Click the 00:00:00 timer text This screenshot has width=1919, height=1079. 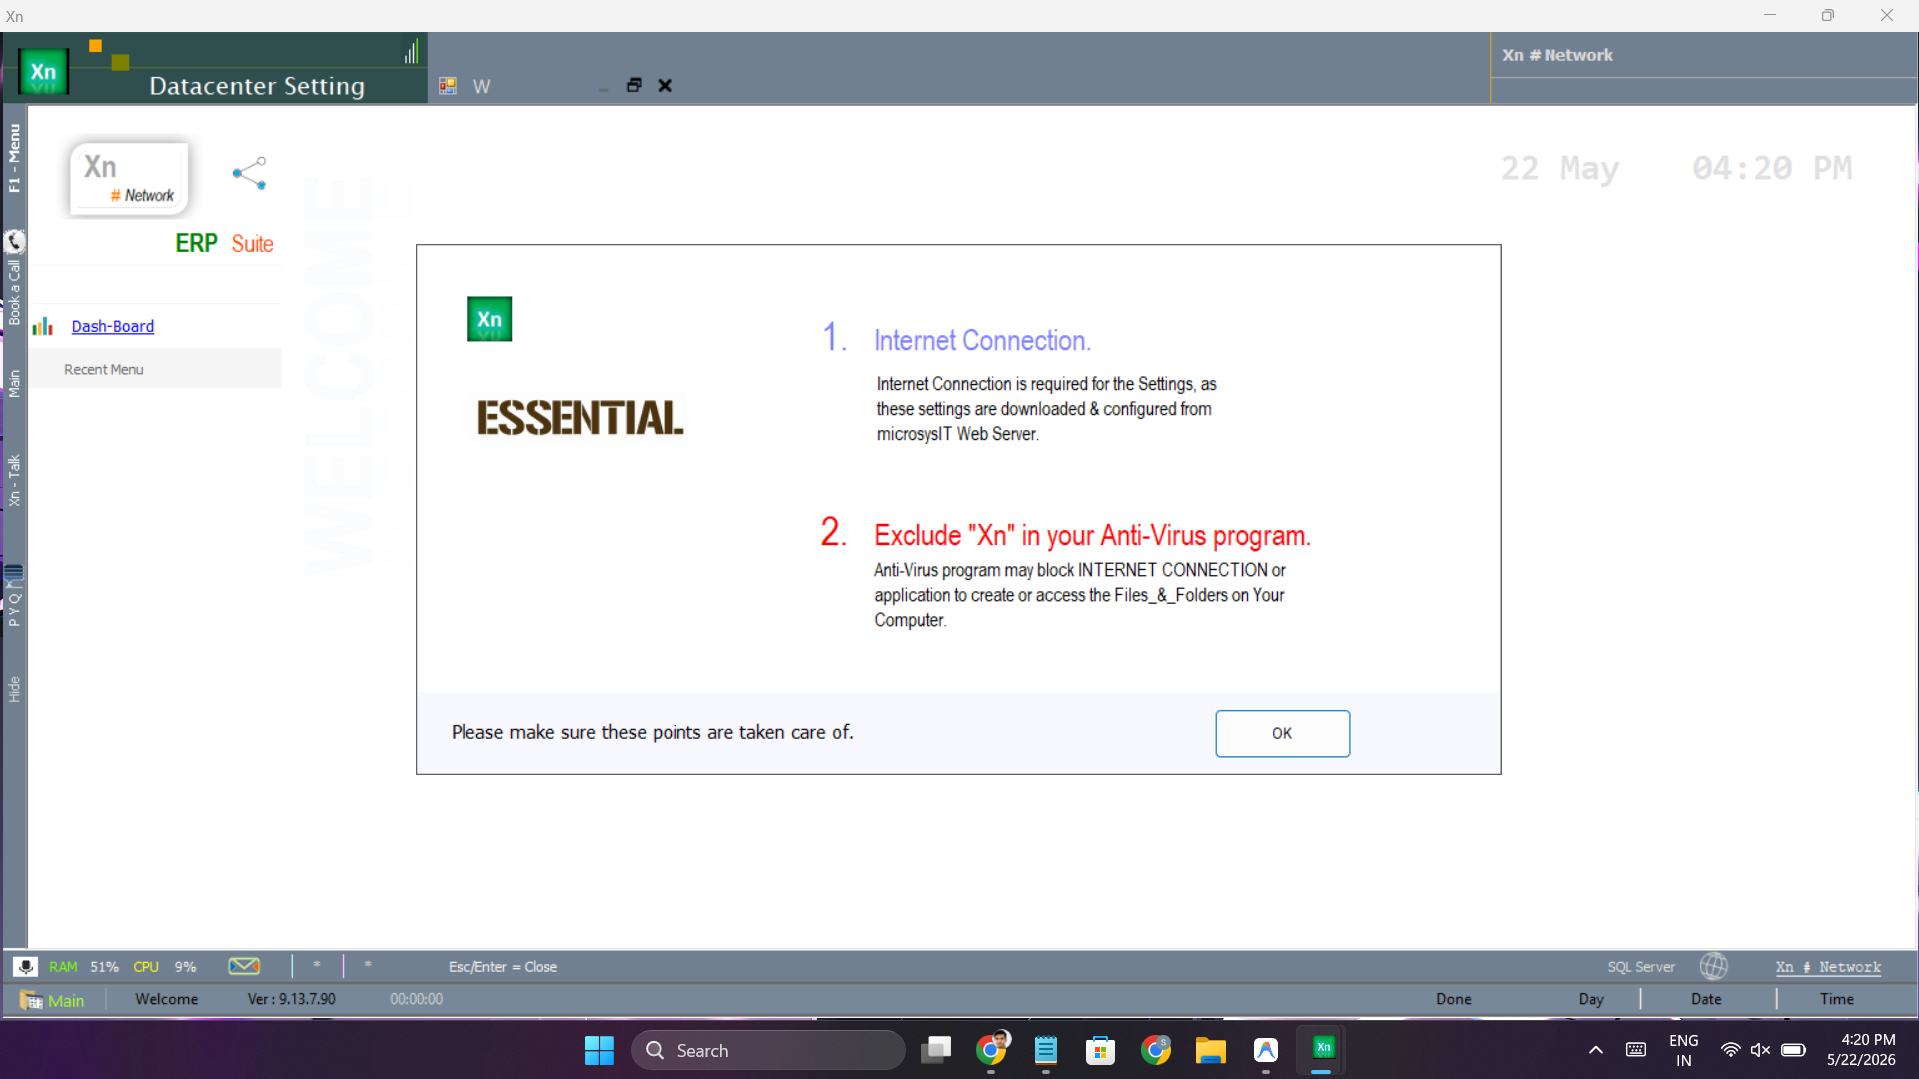pos(416,999)
